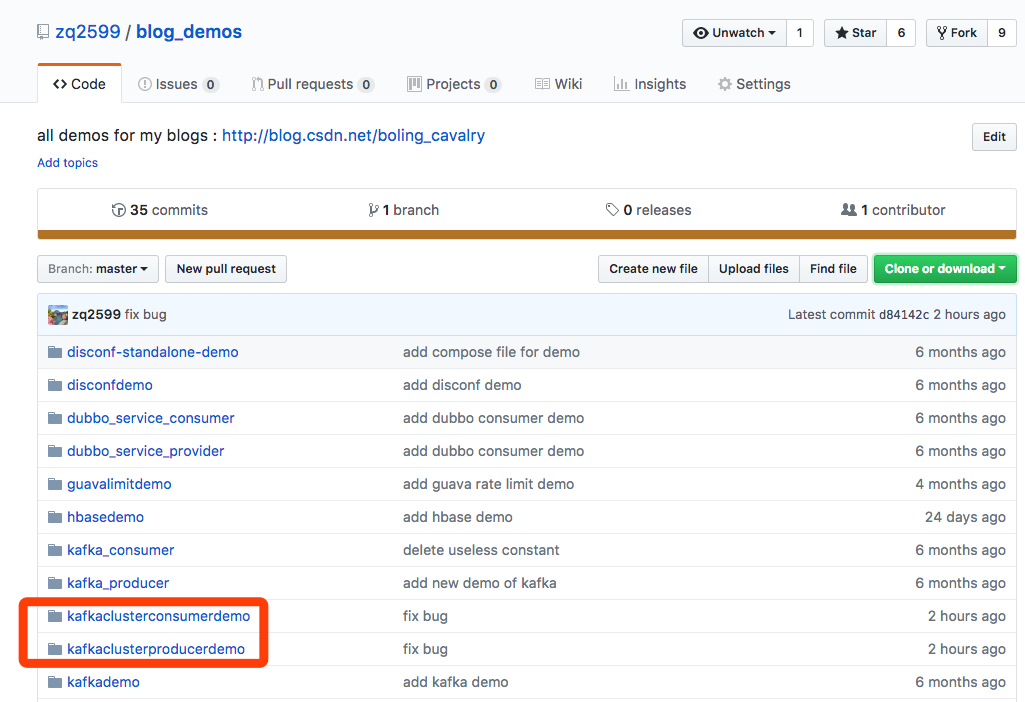Open the hbasedemo folder

105,517
